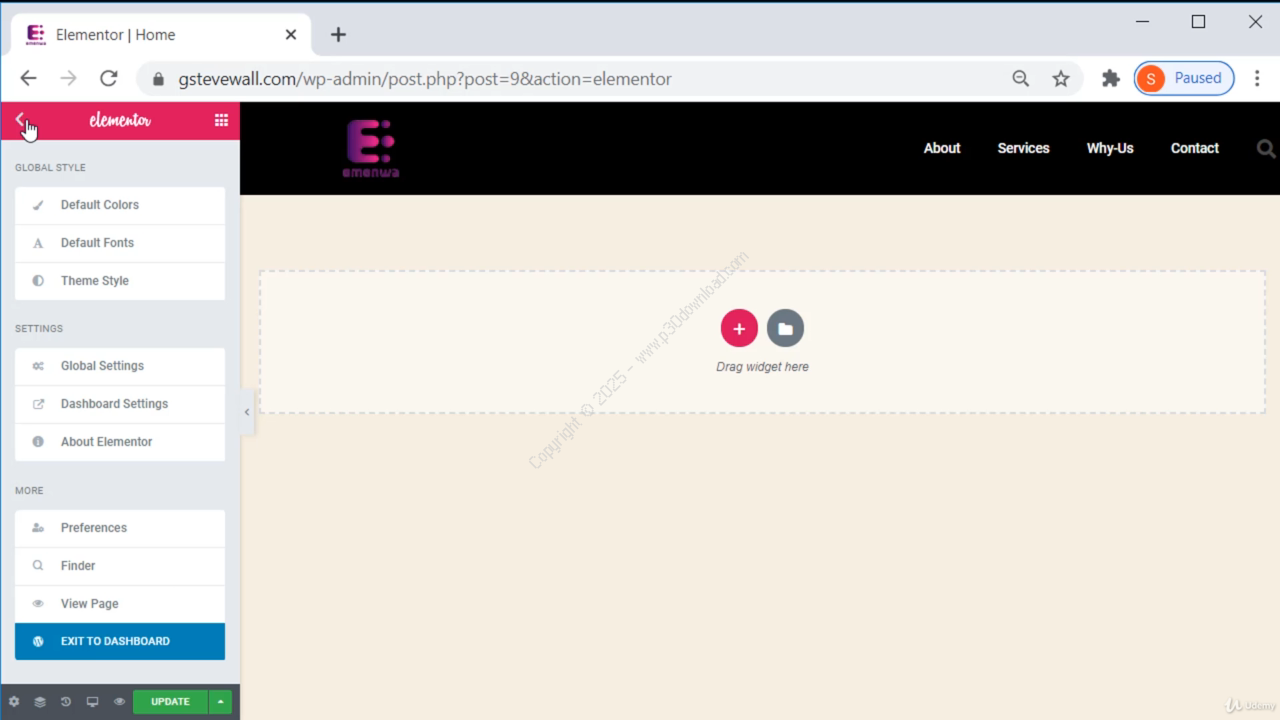Open Dashboard Settings link
The width and height of the screenshot is (1280, 720).
coord(120,404)
